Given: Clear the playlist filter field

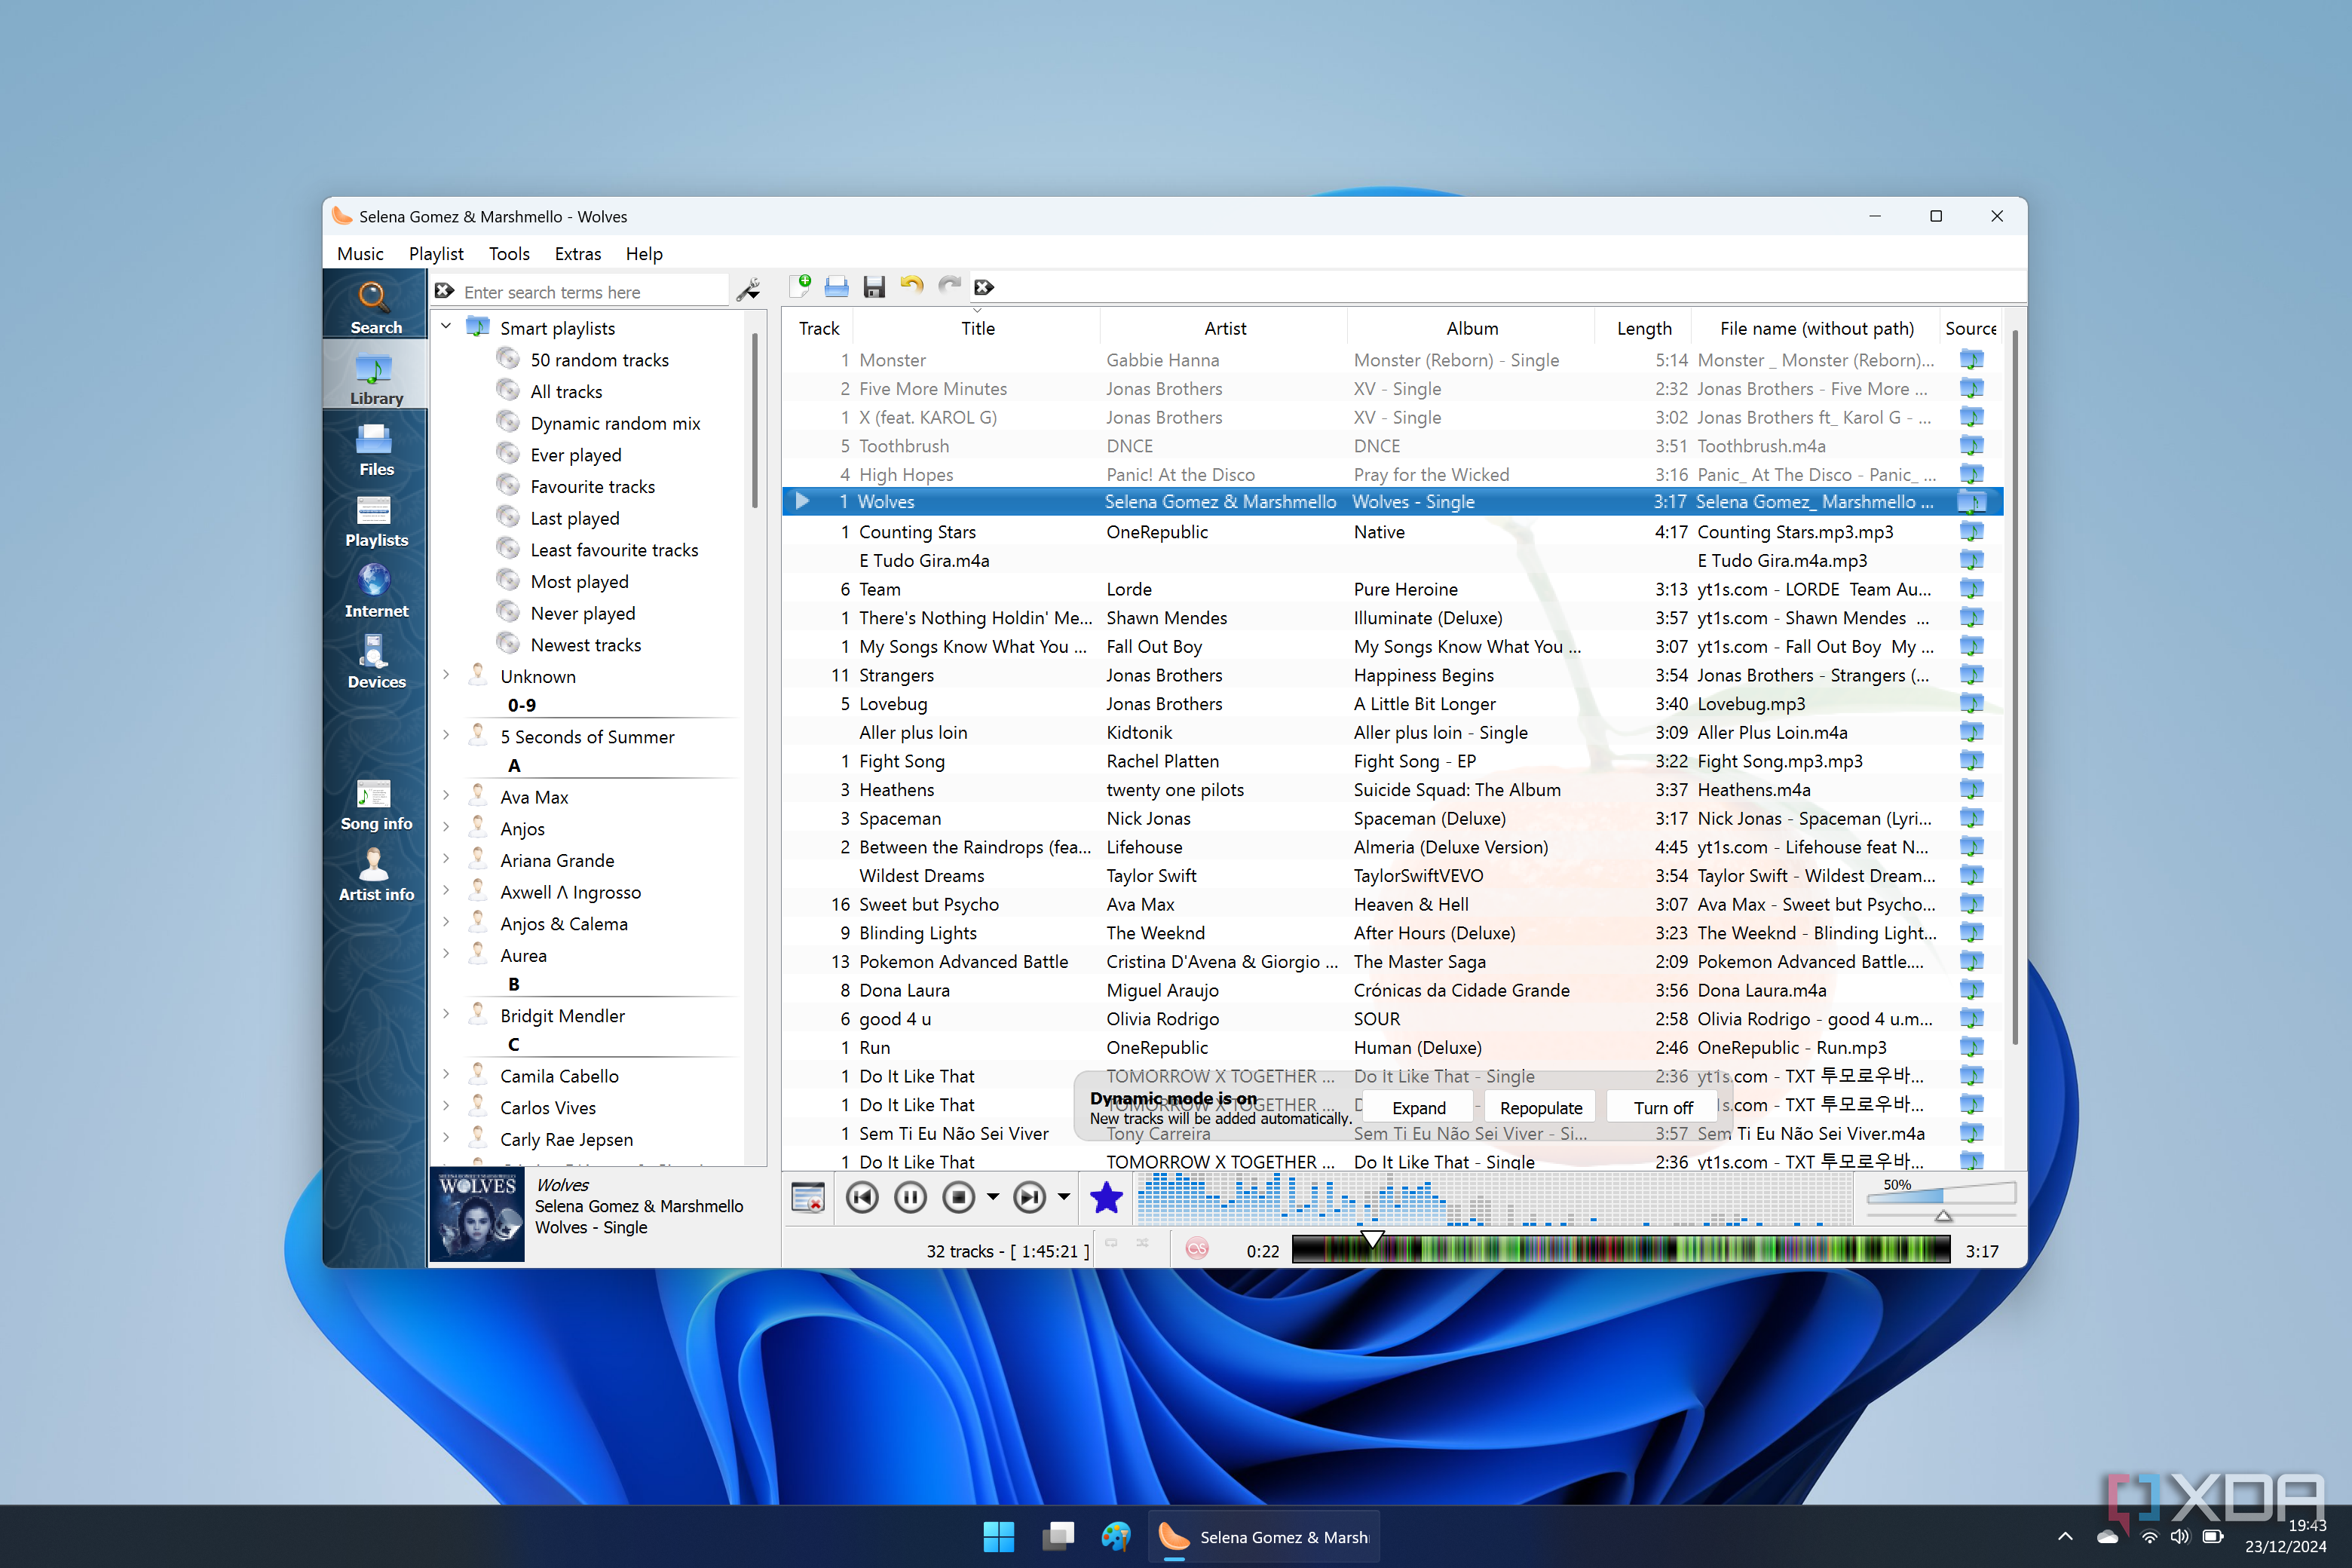Looking at the screenshot, I should [984, 288].
